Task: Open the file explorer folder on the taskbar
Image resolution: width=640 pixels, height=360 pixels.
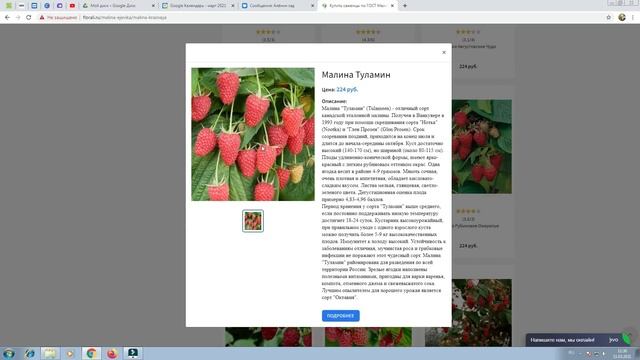Action: tap(50, 353)
